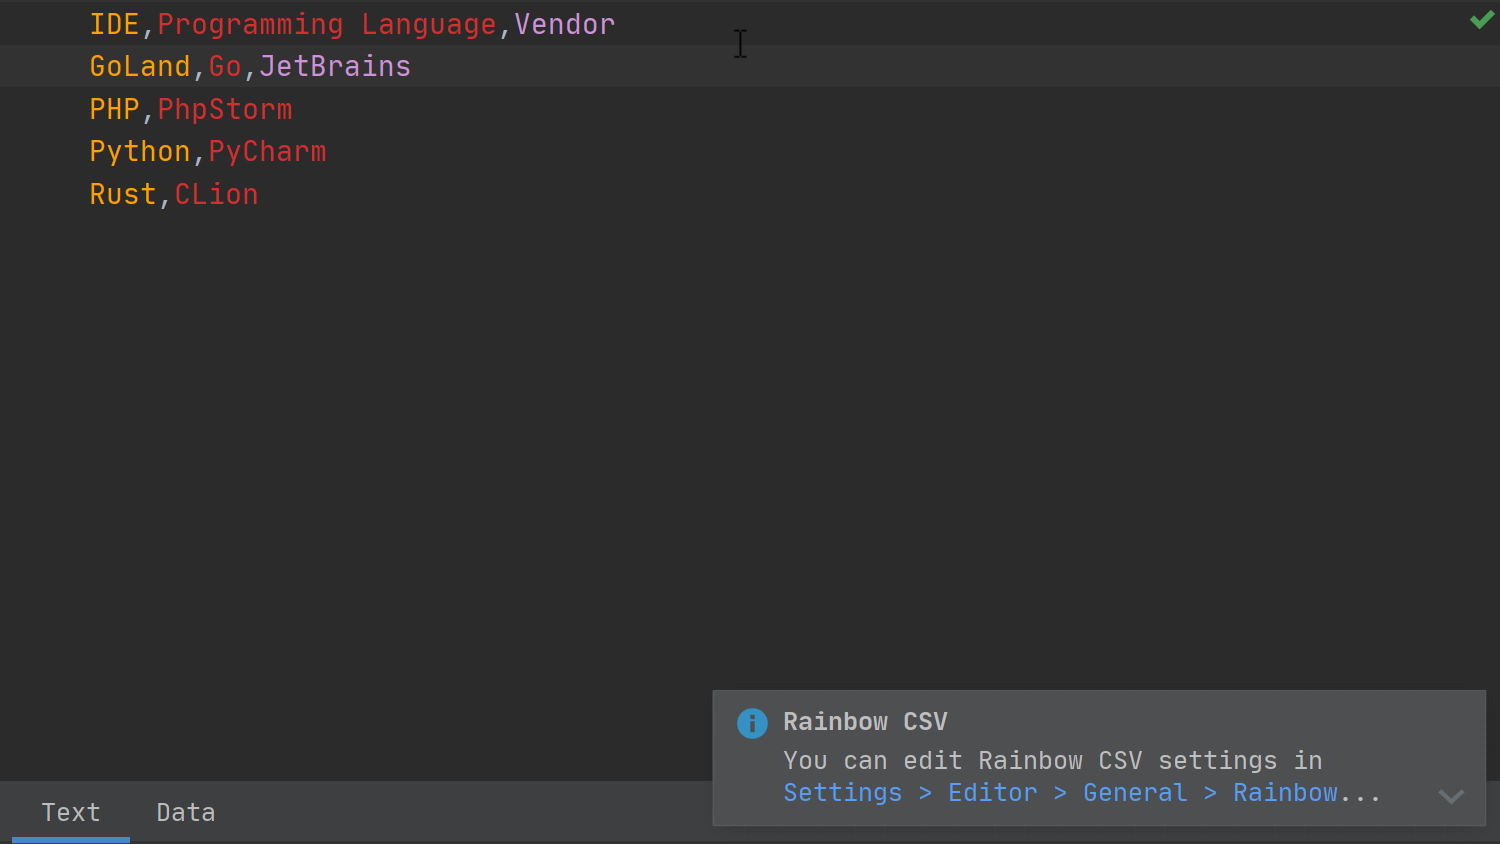Place cursor in the 'IDE' header cell
Viewport: 1500px width, 844px height.
(x=114, y=25)
